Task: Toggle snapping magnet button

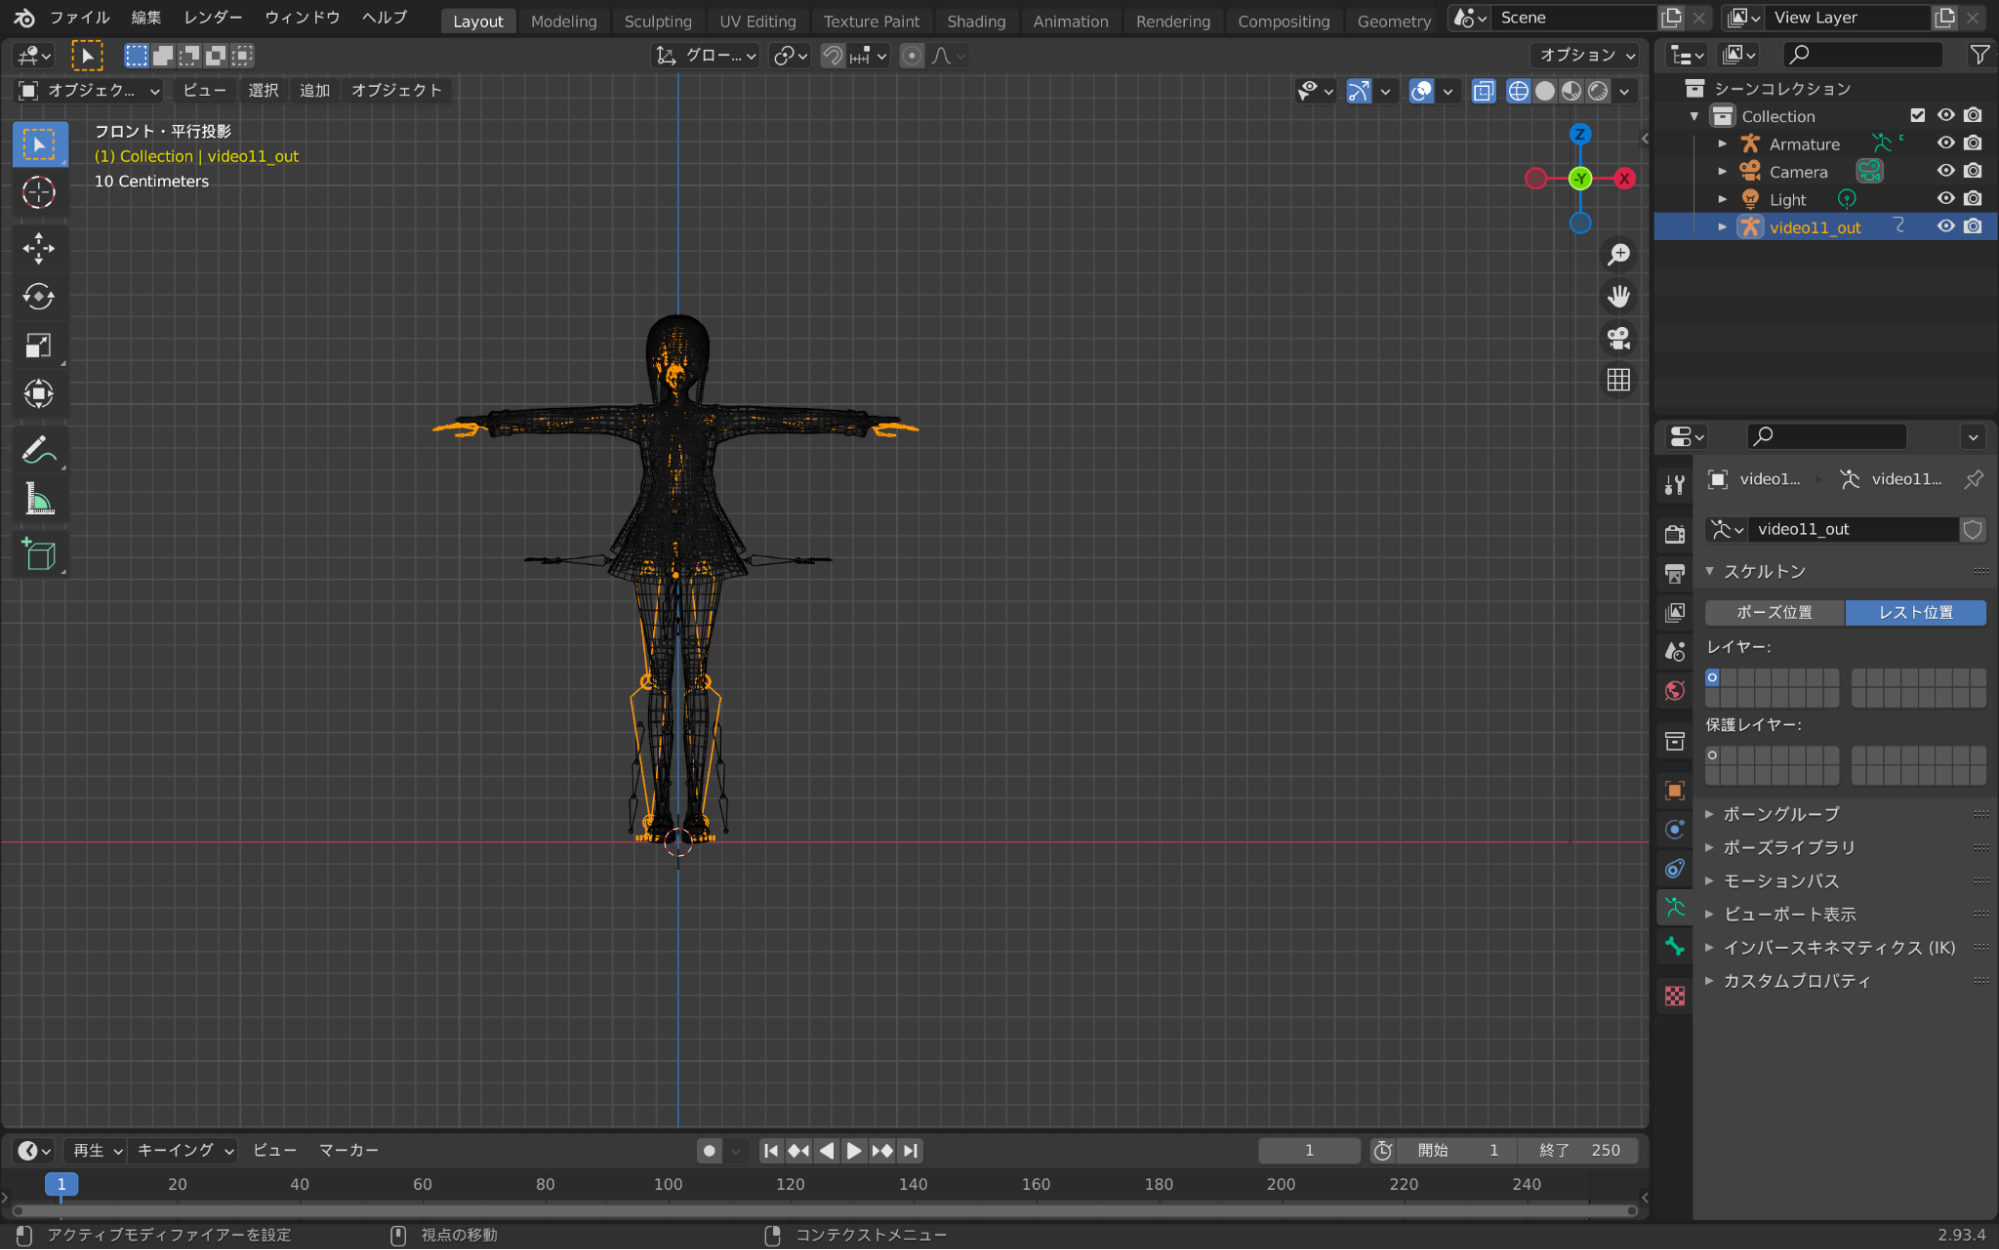Action: click(x=832, y=56)
